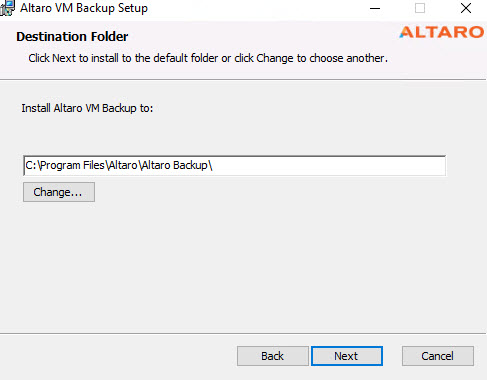Cancel the Altaro VM Backup setup
The width and height of the screenshot is (487, 380).
point(438,356)
